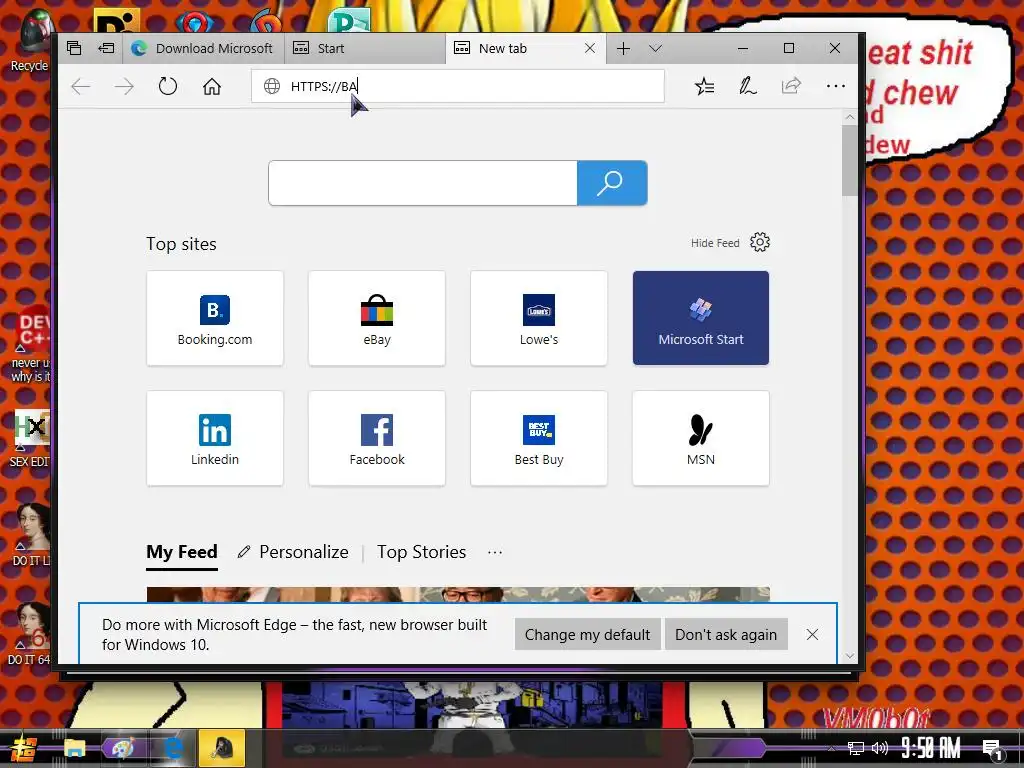Select the highlighted yellow taskbar app icon

[x=222, y=748]
